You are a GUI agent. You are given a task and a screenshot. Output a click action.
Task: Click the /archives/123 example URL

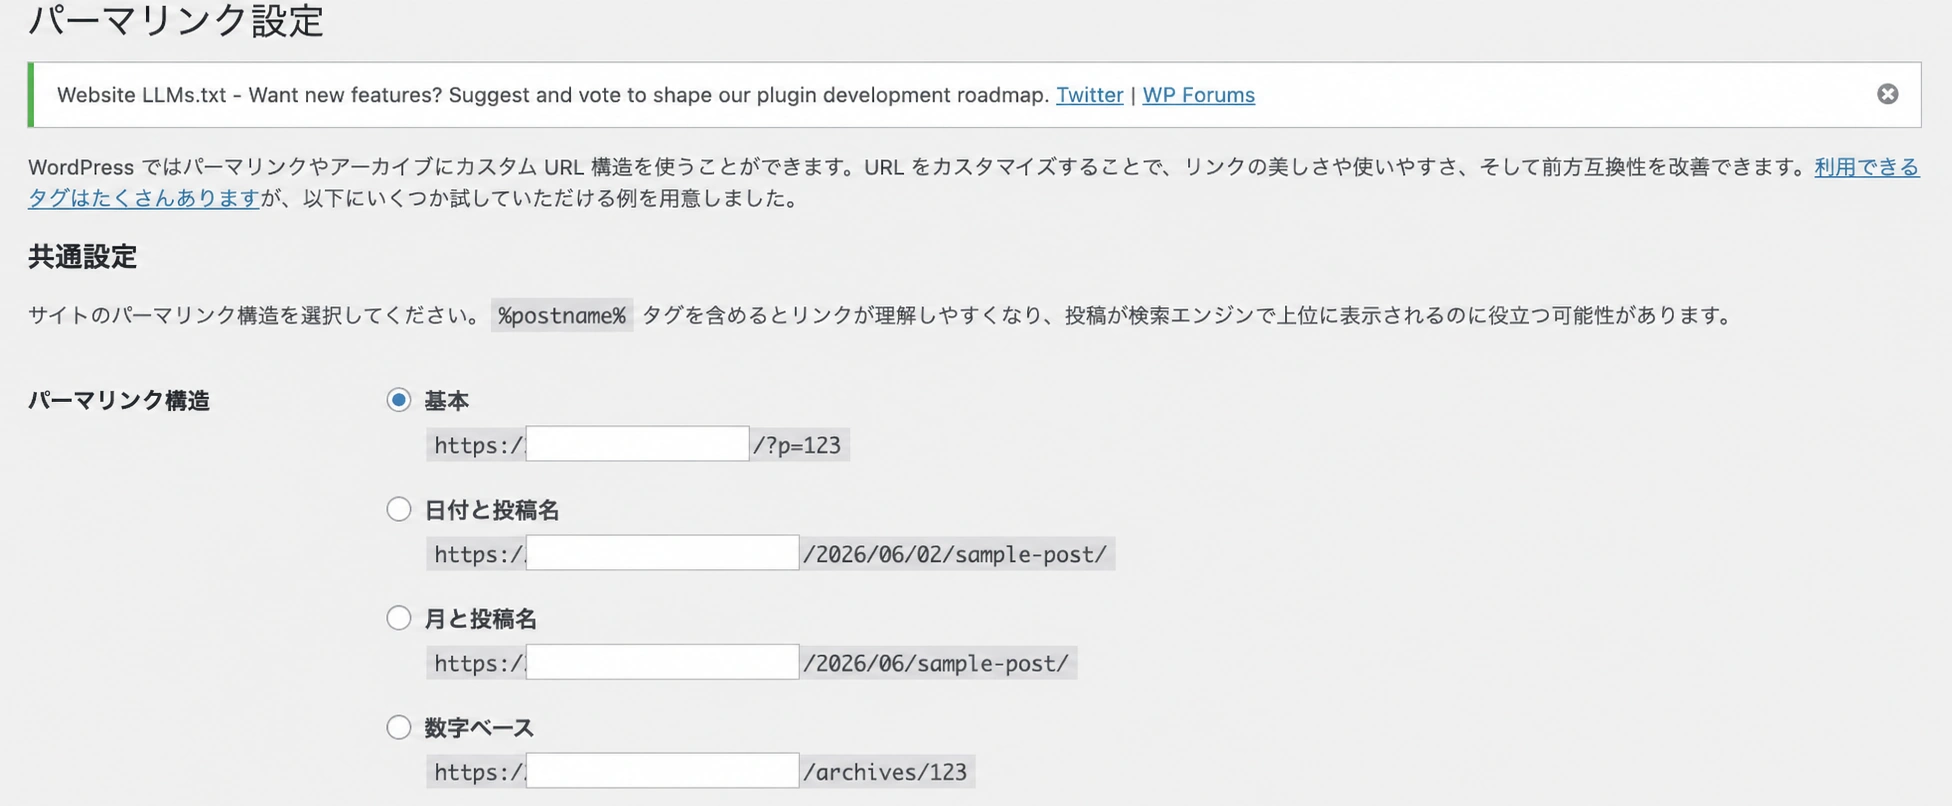click(885, 772)
